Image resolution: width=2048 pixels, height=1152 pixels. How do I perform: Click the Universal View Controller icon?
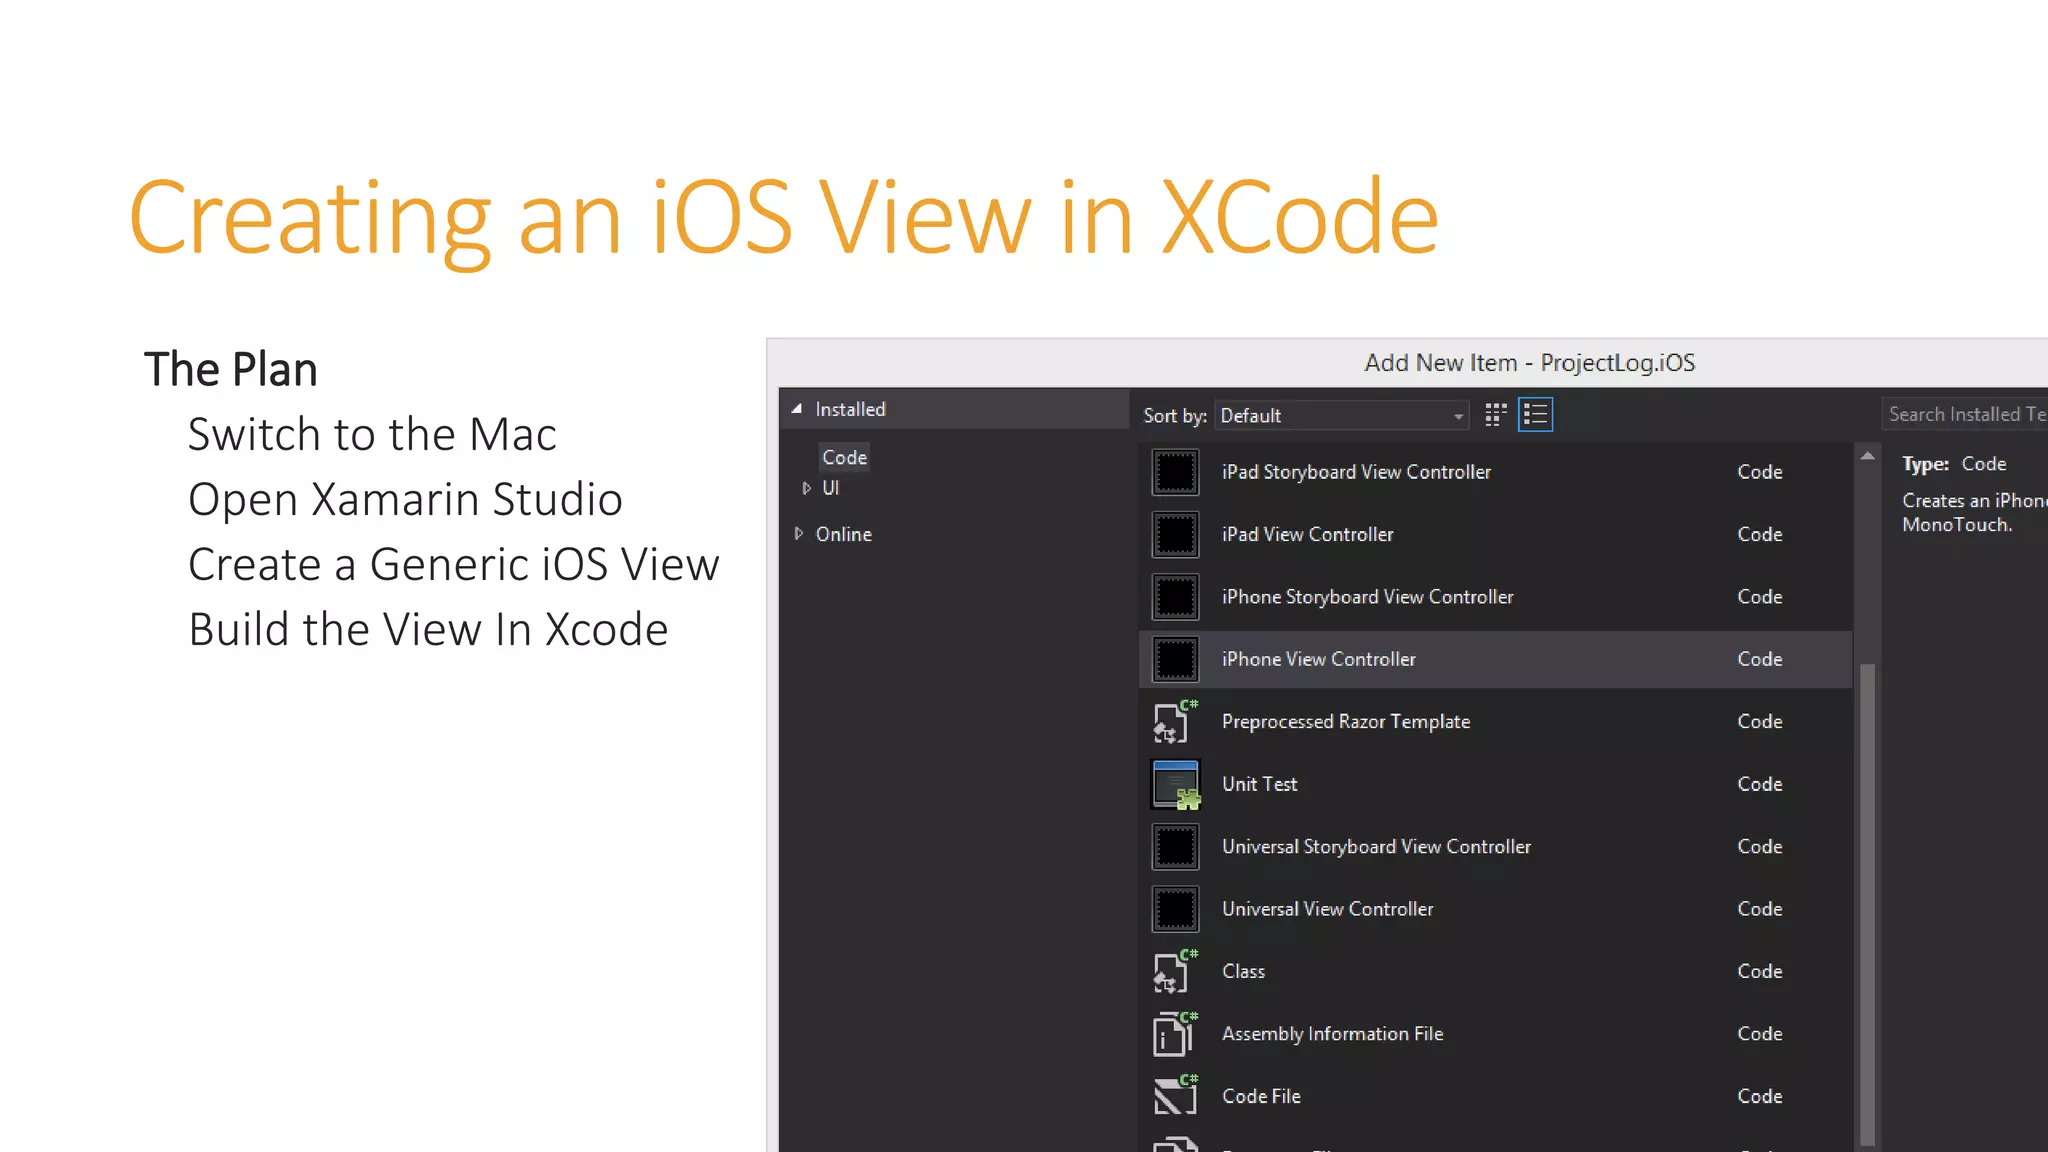click(x=1175, y=909)
